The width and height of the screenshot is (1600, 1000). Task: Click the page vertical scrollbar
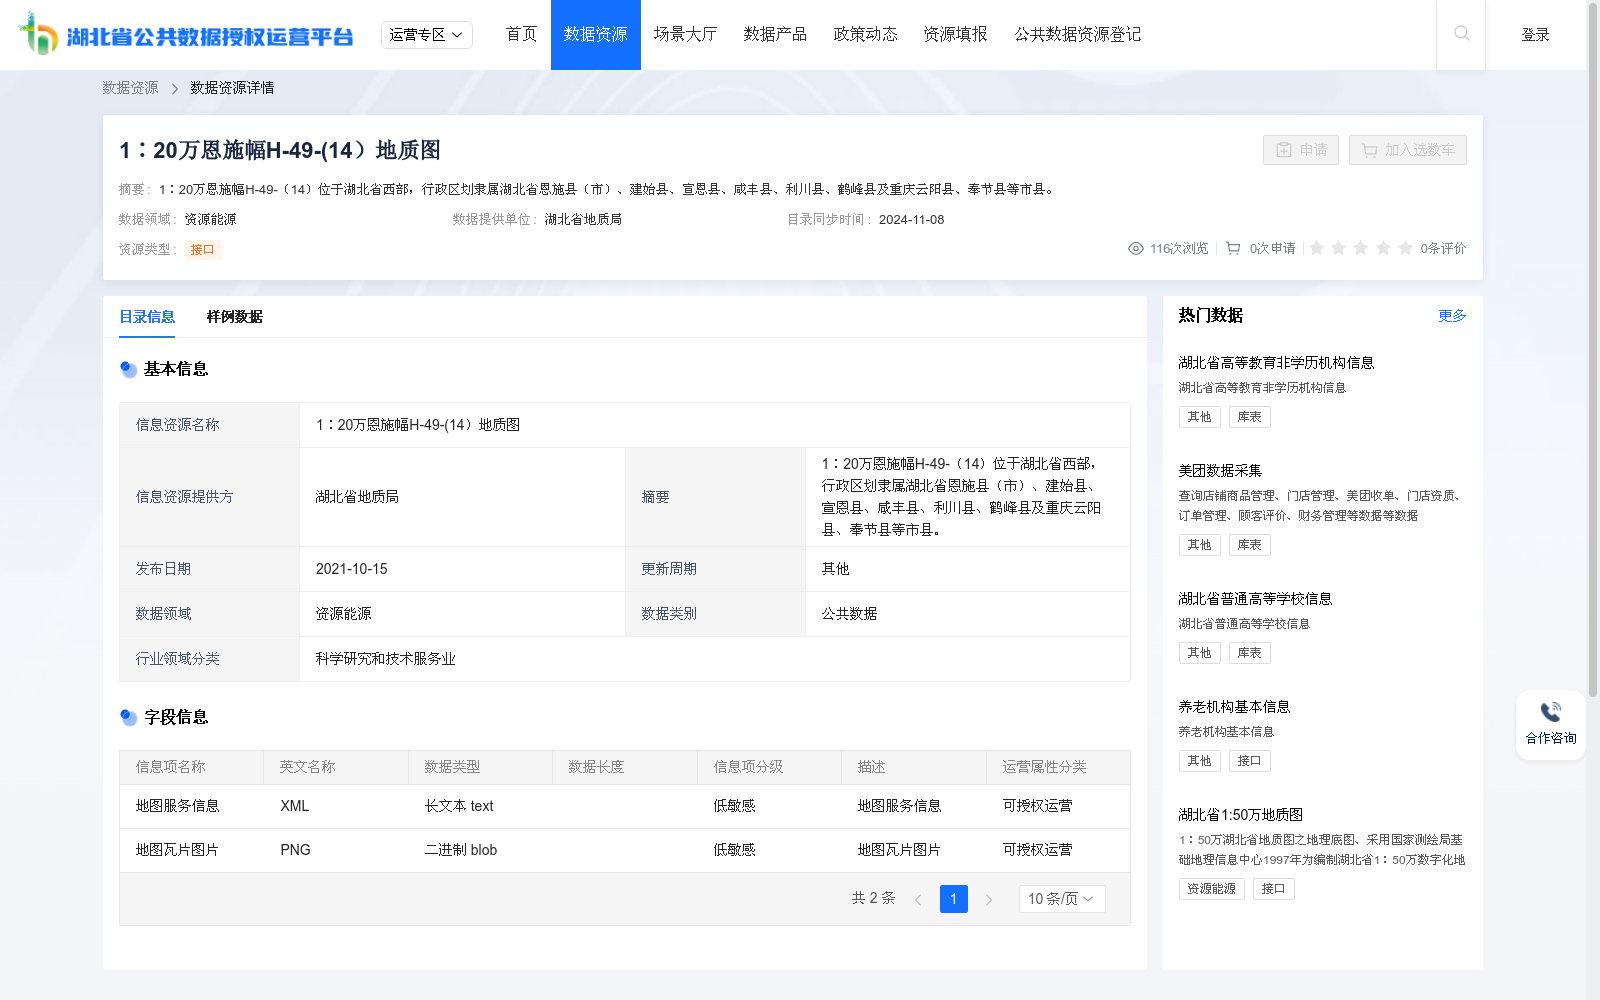coord(1593,350)
